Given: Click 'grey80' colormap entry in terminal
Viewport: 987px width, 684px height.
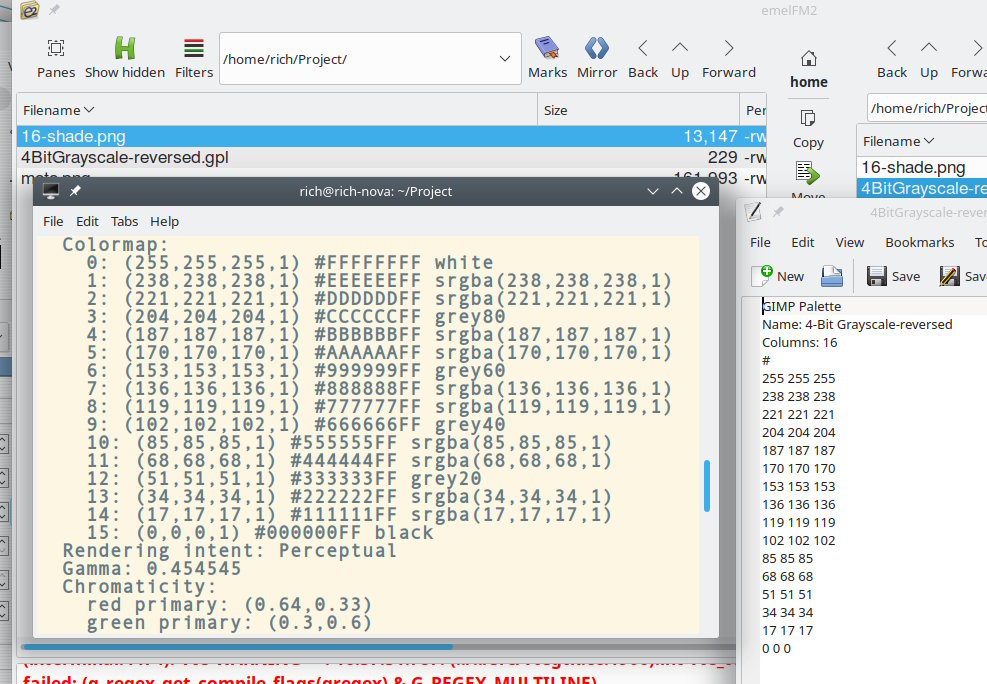Looking at the screenshot, I should [470, 316].
